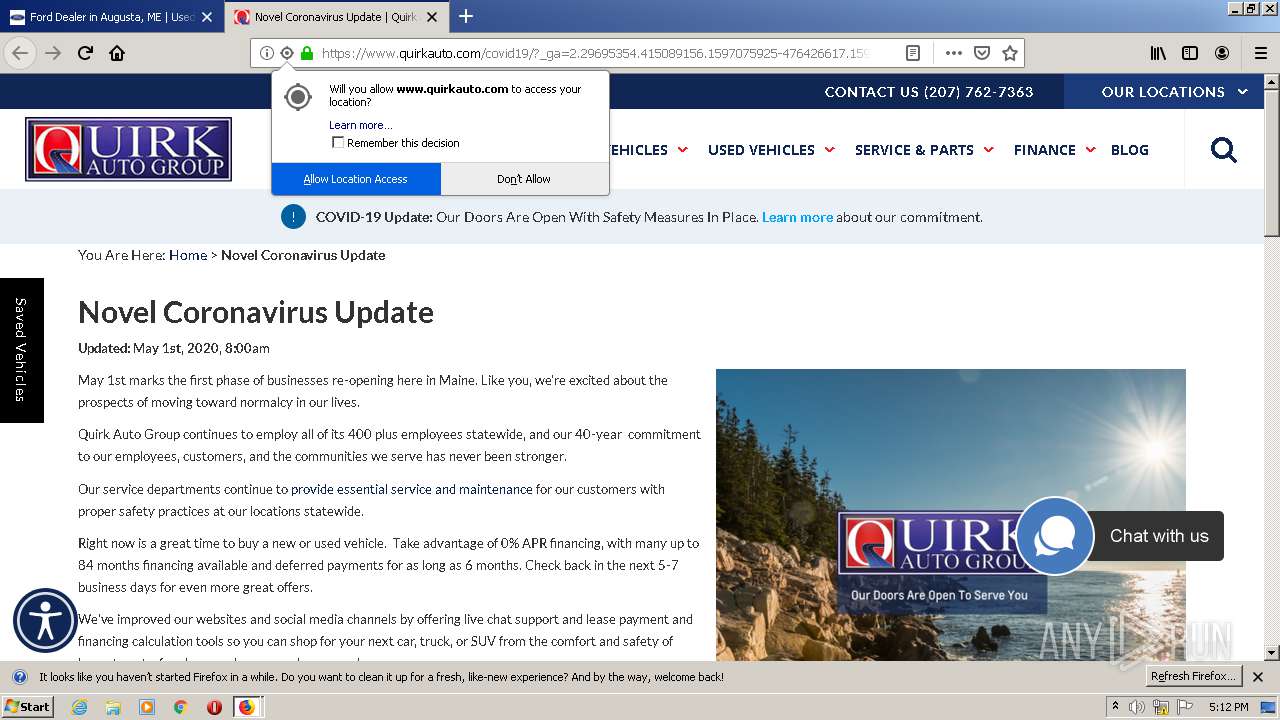Image resolution: width=1280 pixels, height=720 pixels.
Task: Call Contact Us phone number link
Action: pyautogui.click(x=929, y=91)
